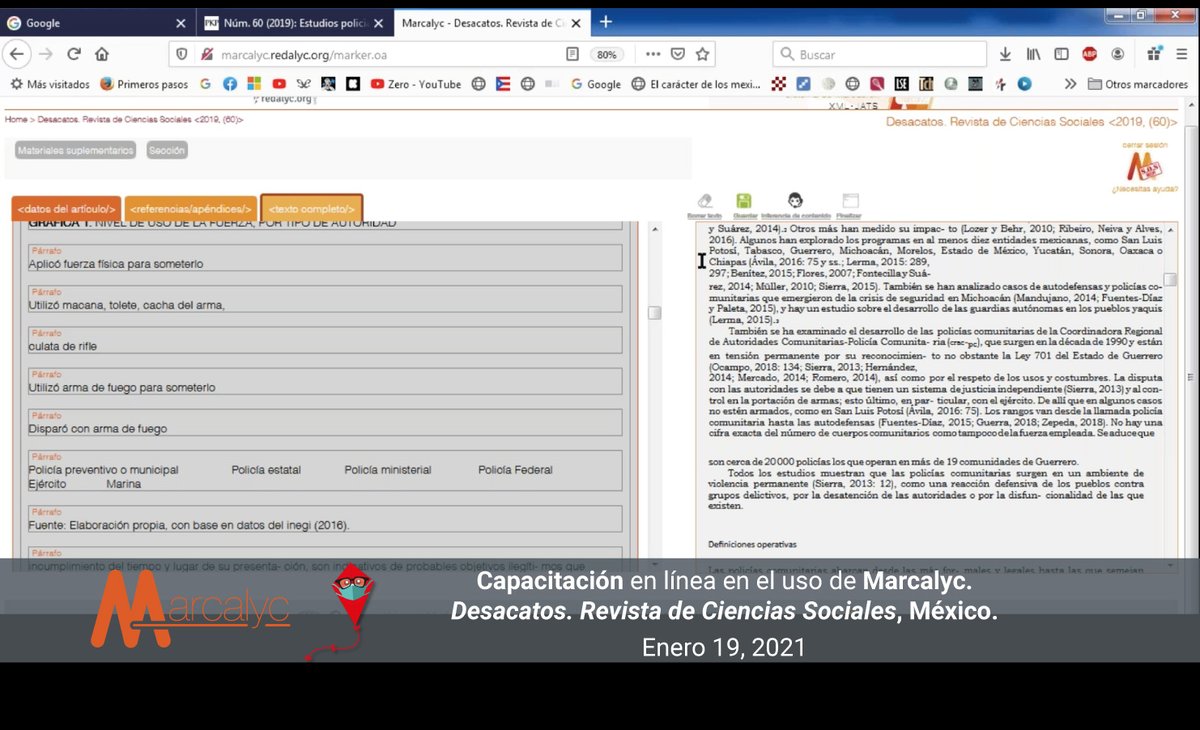Click the Firefox shield tracking icon
Viewport: 1200px width, 730px height.
[181, 54]
